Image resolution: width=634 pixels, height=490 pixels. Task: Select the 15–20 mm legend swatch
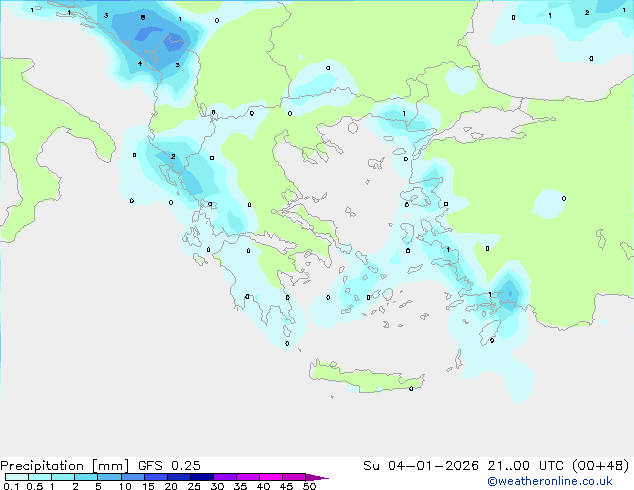155,477
